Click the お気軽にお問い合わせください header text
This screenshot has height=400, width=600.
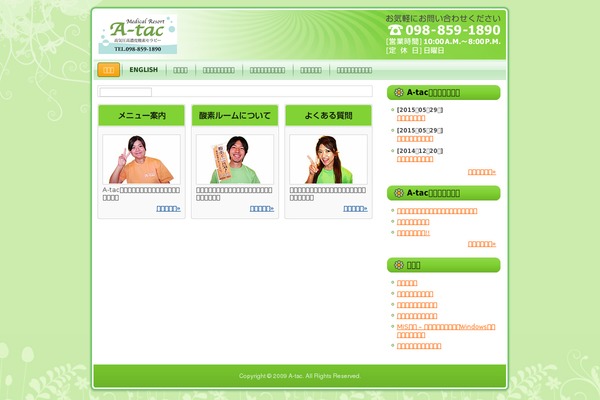(x=443, y=18)
